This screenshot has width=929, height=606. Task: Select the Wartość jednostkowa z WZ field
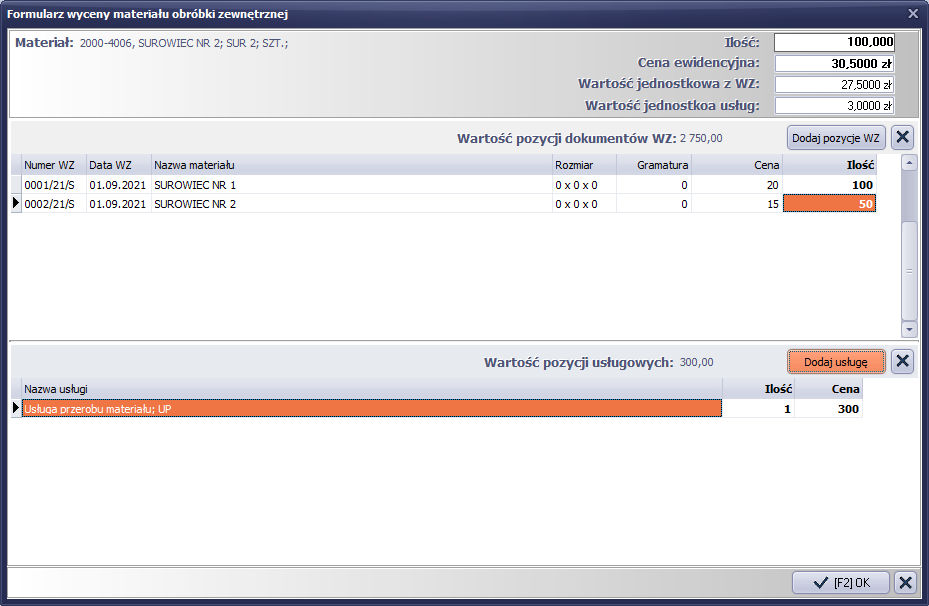[x=834, y=85]
